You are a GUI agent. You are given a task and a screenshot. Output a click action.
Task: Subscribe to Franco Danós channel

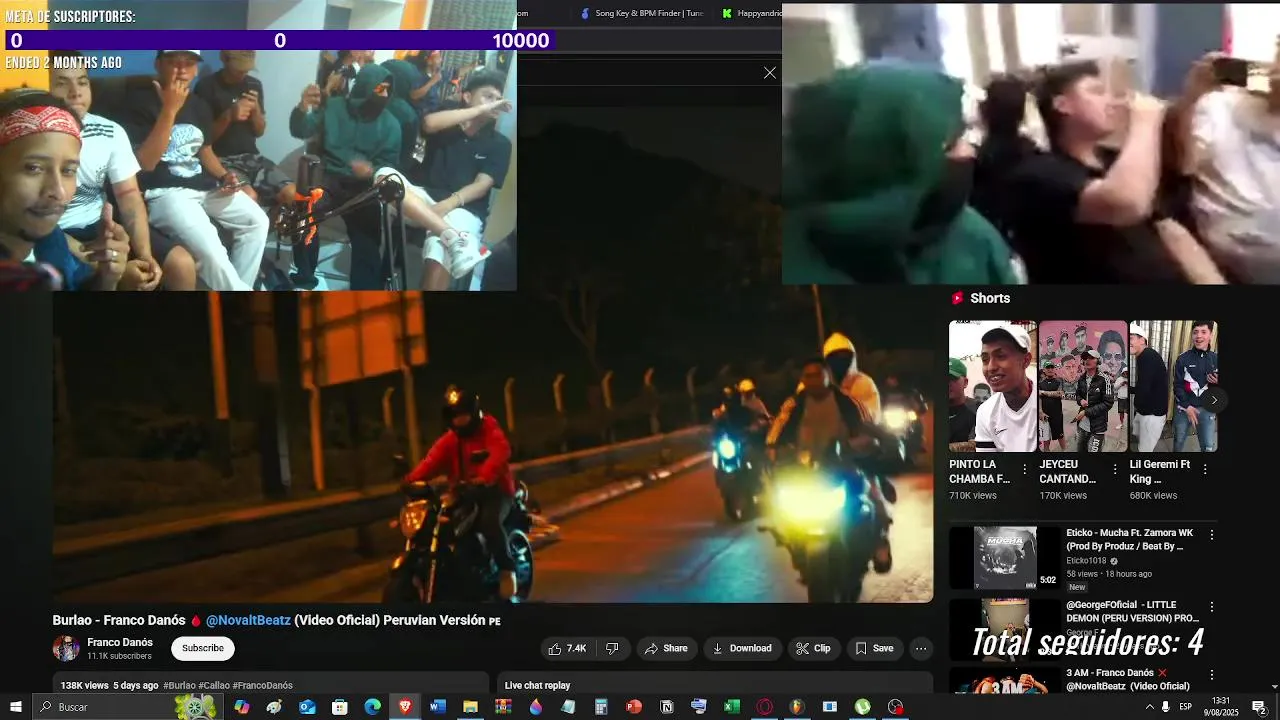point(203,648)
